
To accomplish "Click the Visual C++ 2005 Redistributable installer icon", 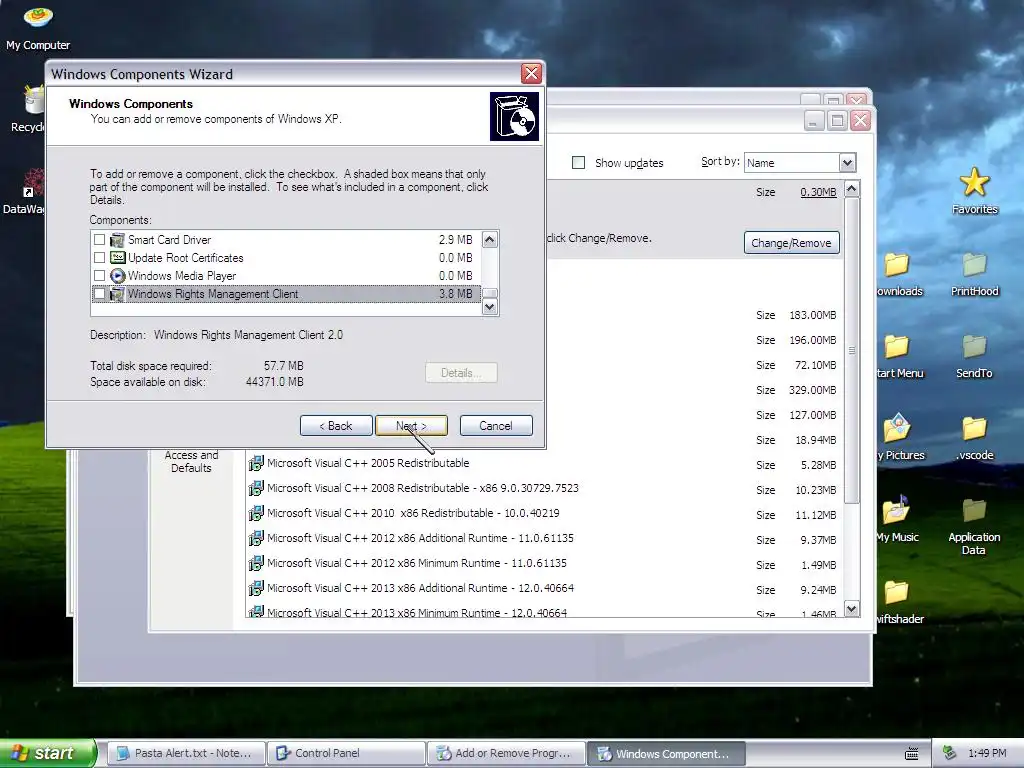I will [256, 463].
